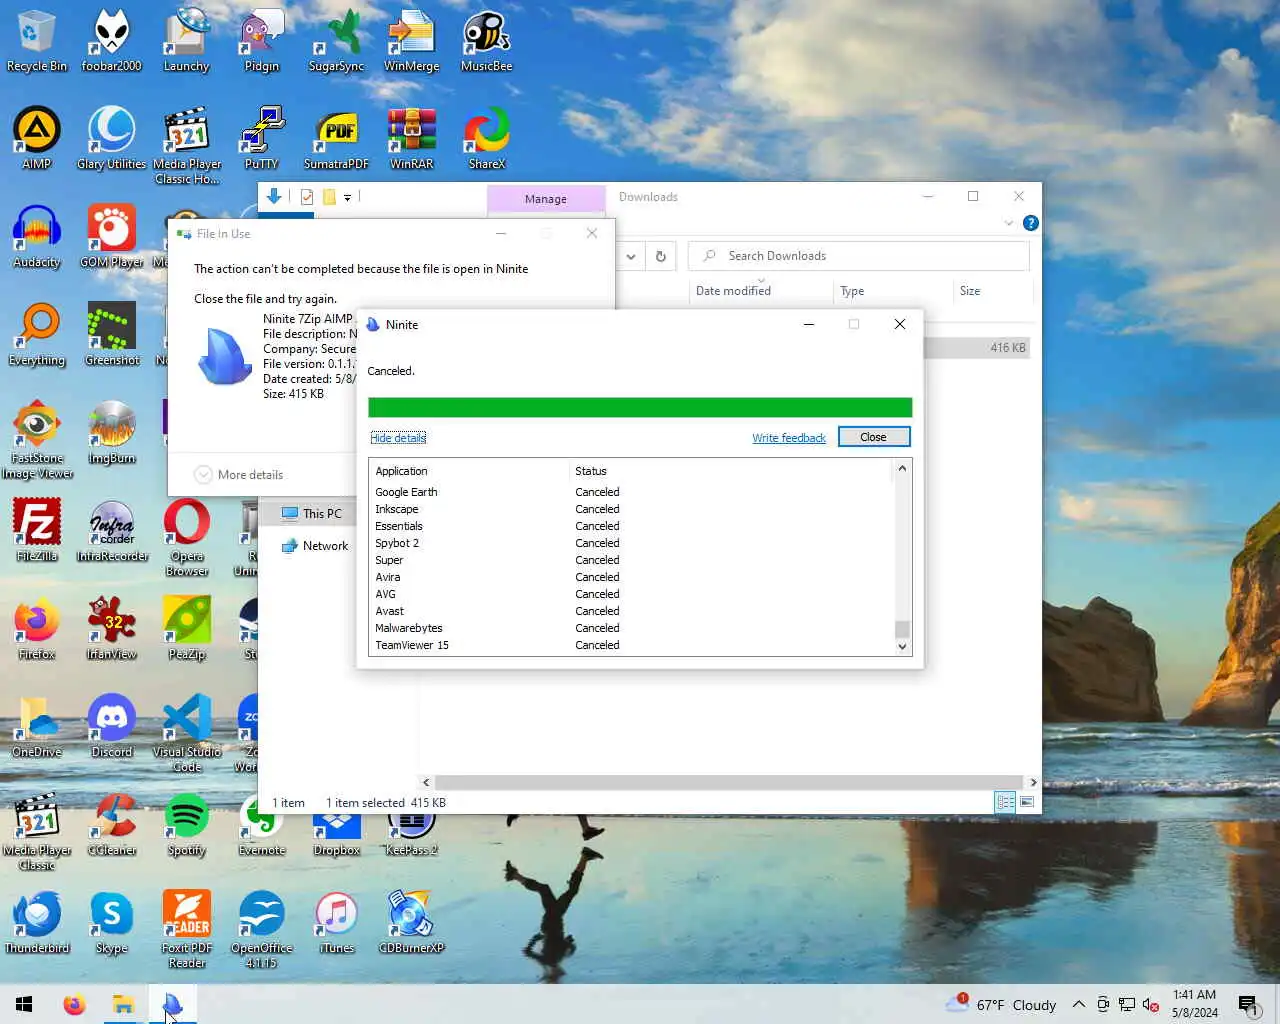Open the quick access toolbar dropdown
This screenshot has height=1024, width=1280.
(x=347, y=198)
